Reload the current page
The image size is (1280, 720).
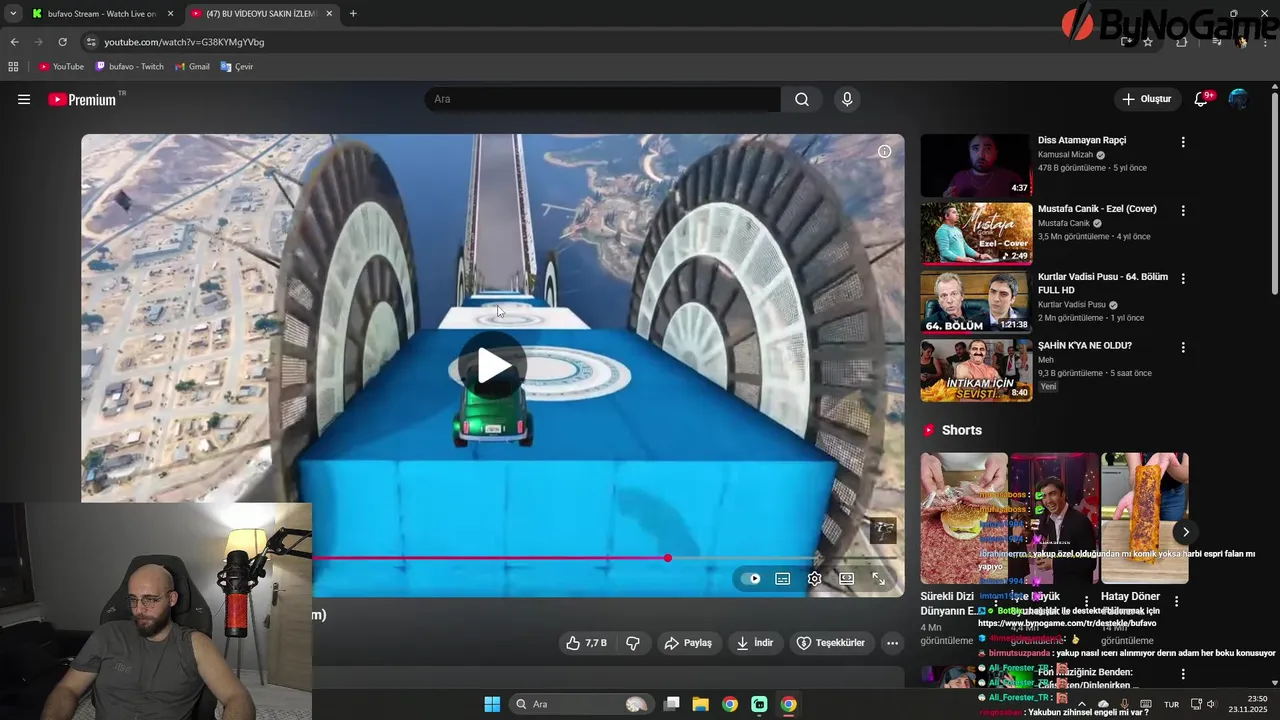[62, 42]
